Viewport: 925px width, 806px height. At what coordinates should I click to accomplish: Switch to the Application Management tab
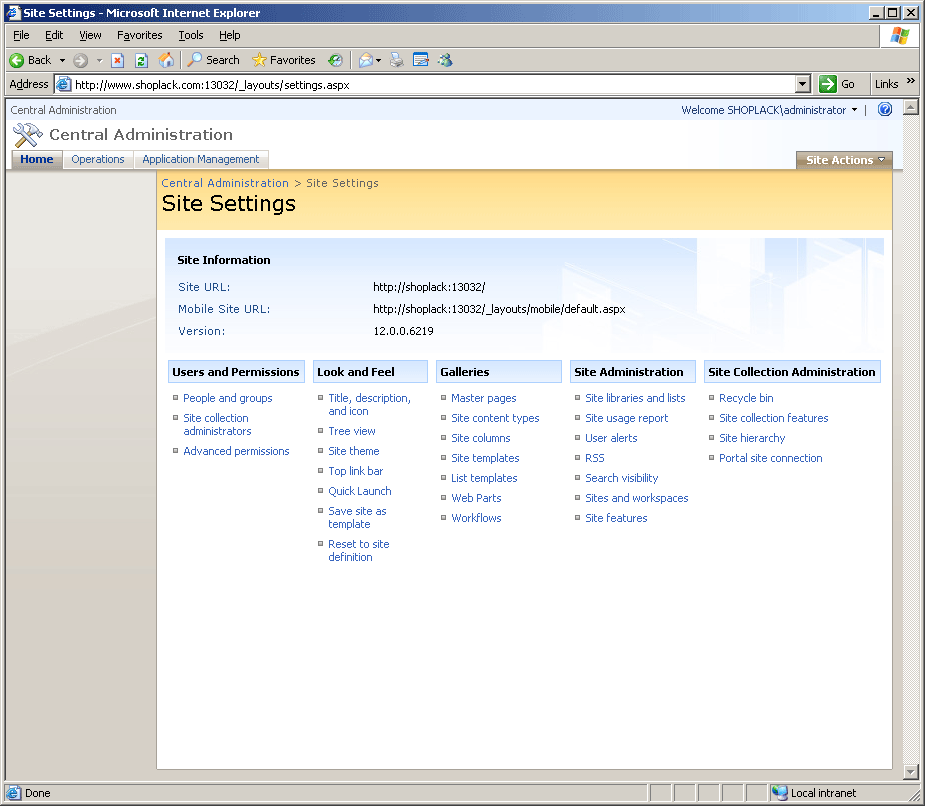201,159
